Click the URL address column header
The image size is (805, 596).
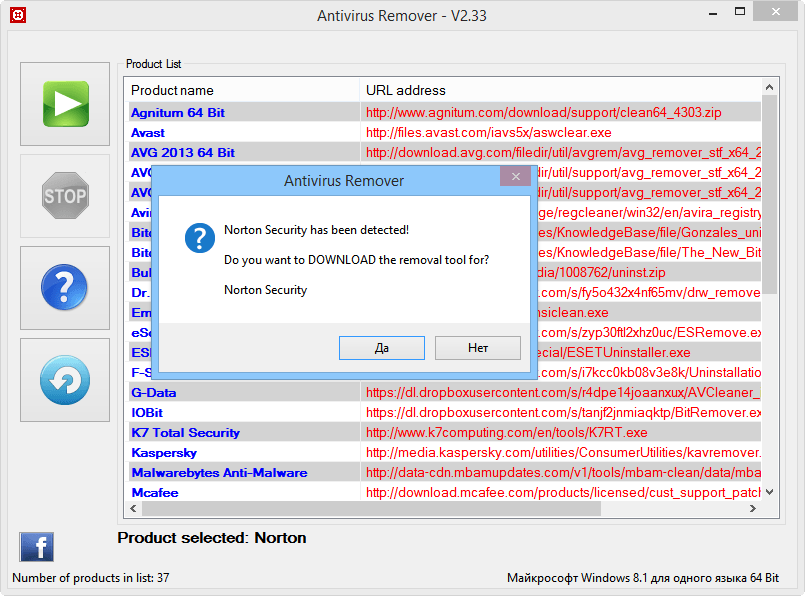click(560, 91)
